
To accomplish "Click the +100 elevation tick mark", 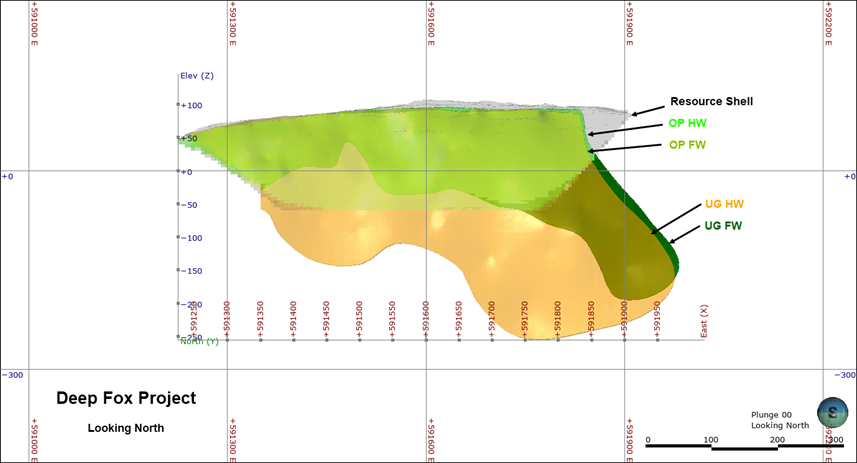I will (x=179, y=104).
